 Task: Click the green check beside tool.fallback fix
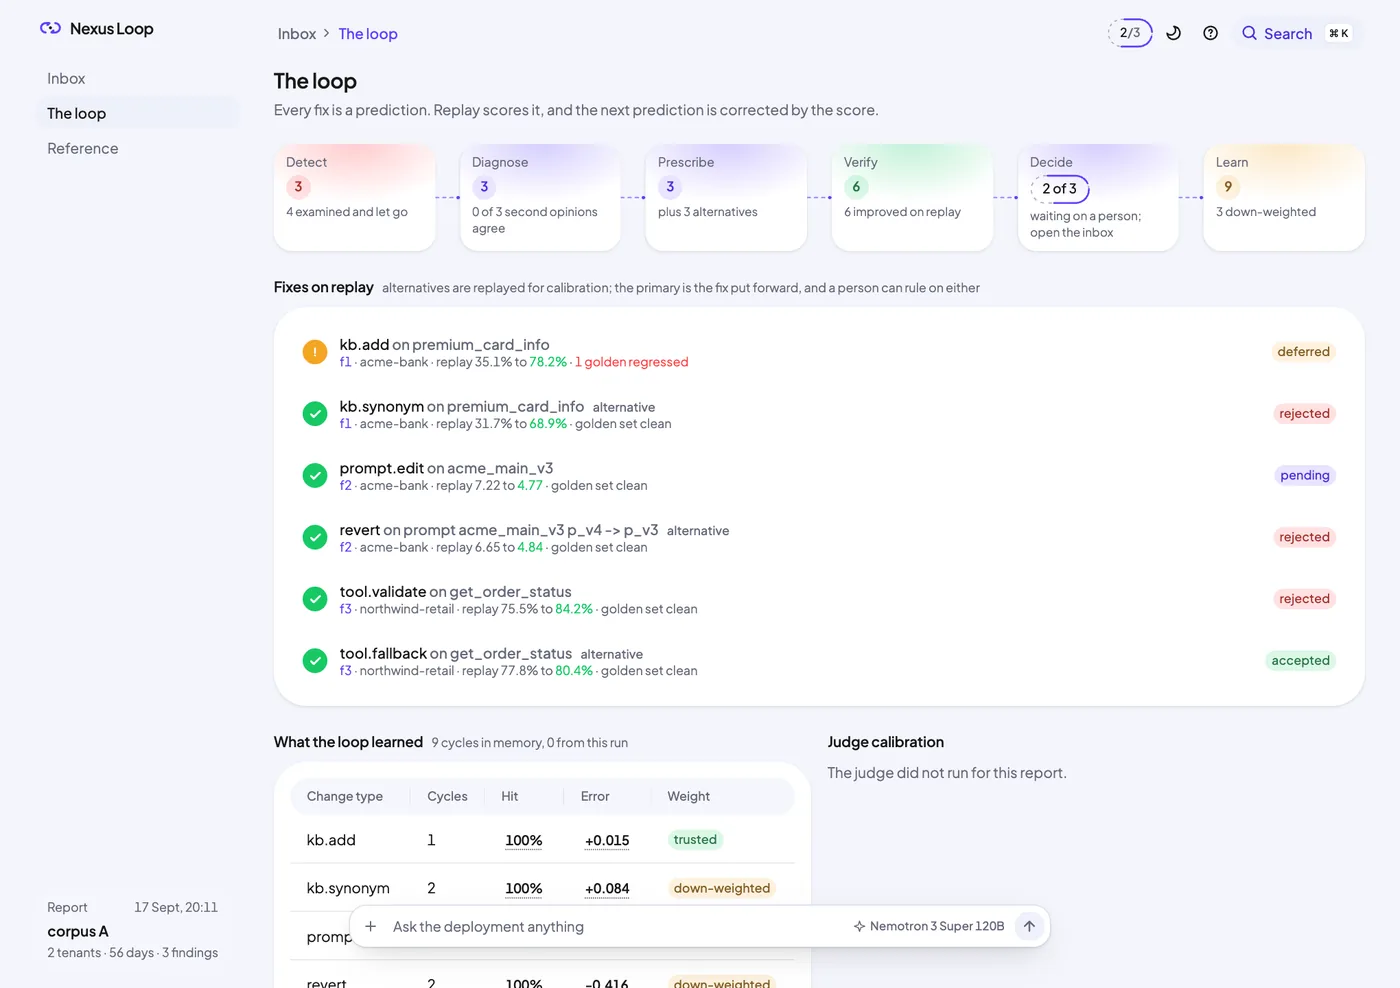(315, 661)
